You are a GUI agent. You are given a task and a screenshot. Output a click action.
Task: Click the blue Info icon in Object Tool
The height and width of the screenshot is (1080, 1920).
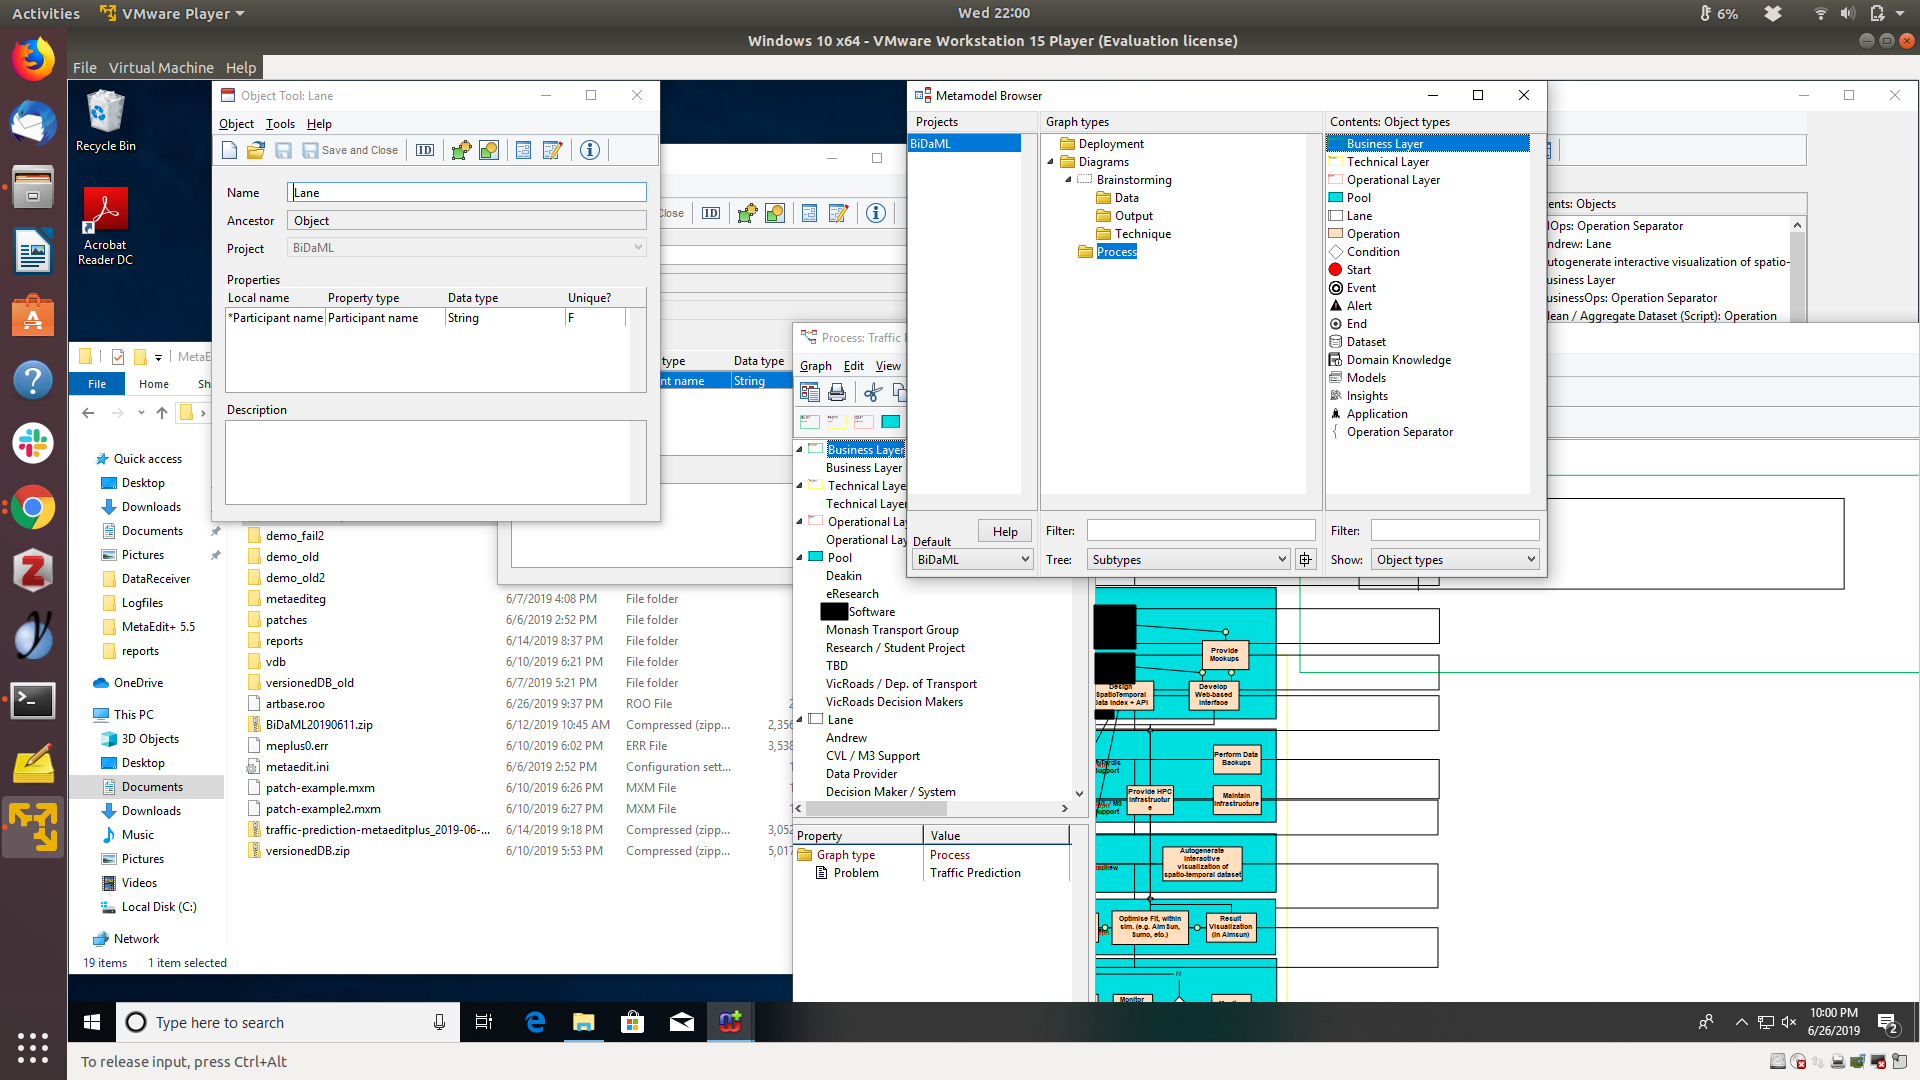pyautogui.click(x=590, y=150)
